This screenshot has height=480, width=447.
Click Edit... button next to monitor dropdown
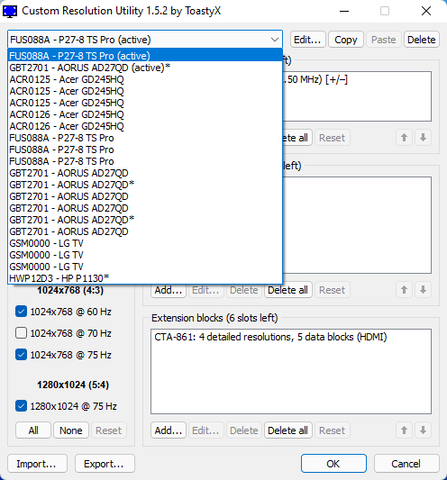307,40
